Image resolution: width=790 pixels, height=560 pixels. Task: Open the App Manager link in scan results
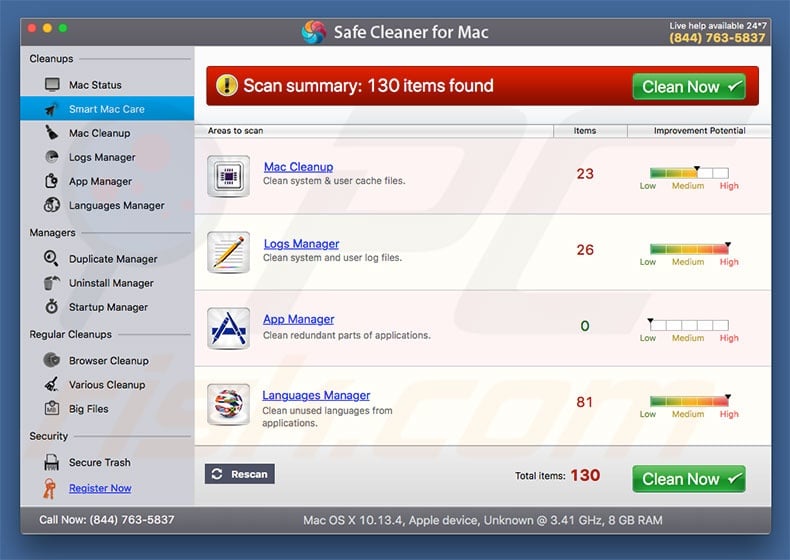(x=298, y=319)
